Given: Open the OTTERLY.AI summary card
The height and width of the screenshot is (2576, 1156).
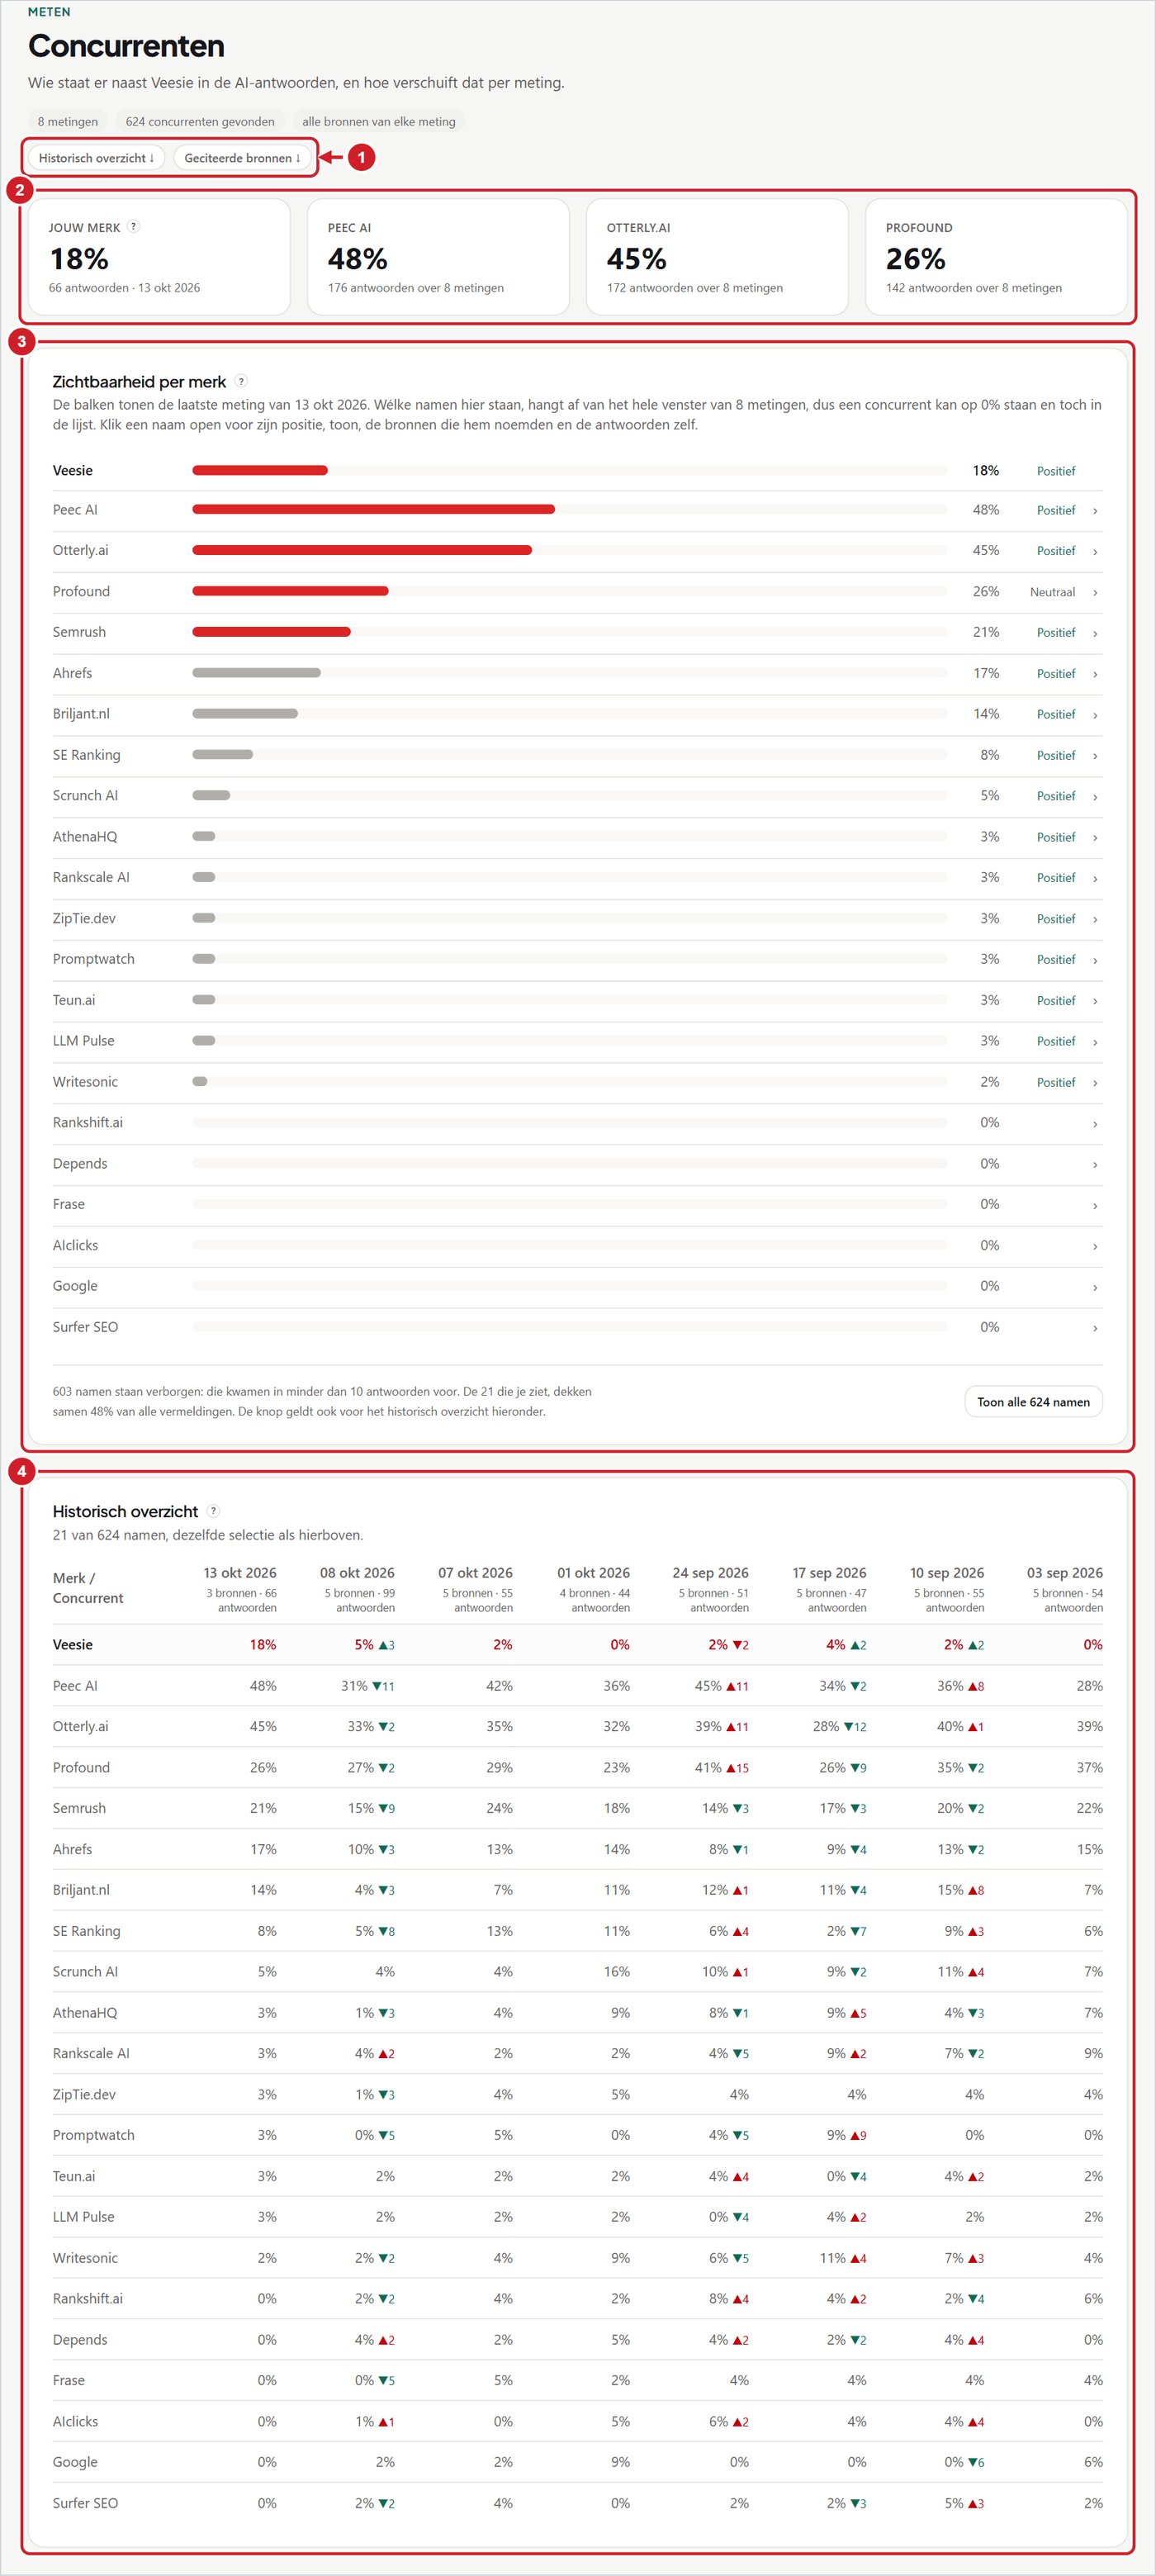Looking at the screenshot, I should pos(717,257).
